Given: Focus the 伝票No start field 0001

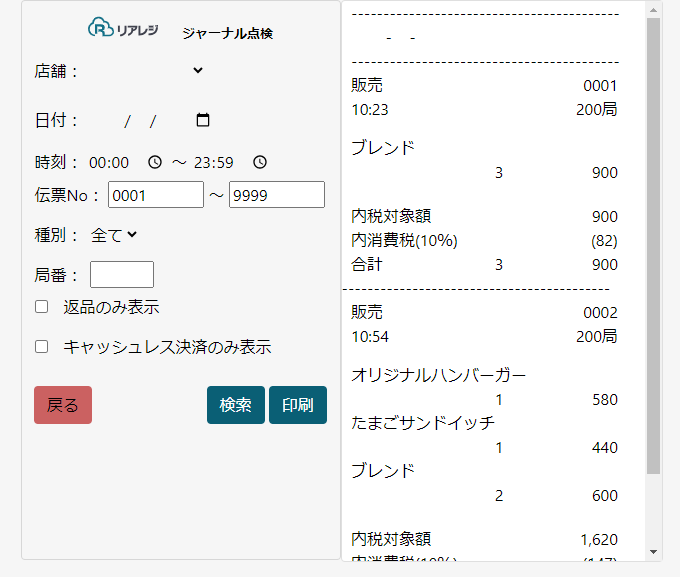Looking at the screenshot, I should pos(156,195).
